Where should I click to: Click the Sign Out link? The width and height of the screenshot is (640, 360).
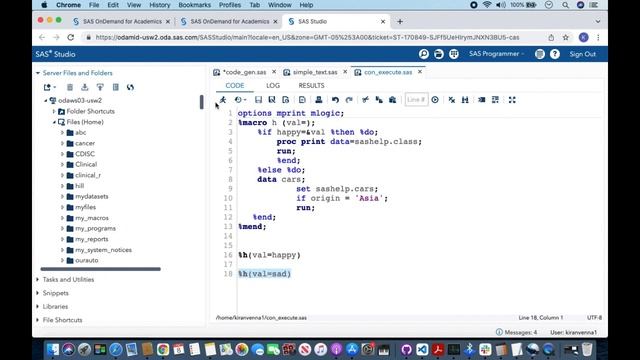pyautogui.click(x=582, y=54)
